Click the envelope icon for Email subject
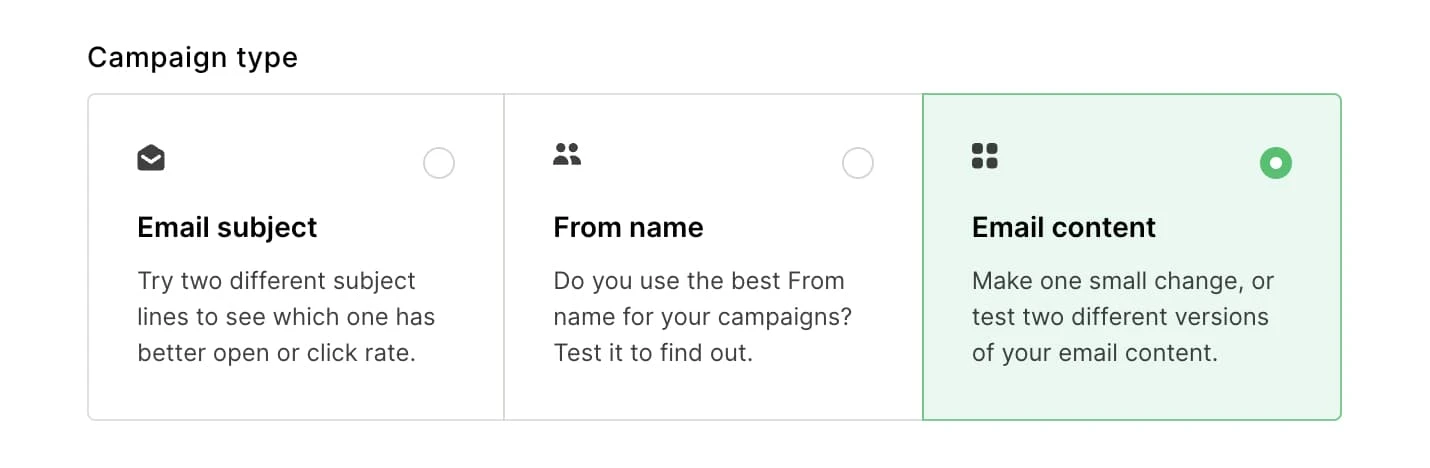The height and width of the screenshot is (468, 1430). pos(151,157)
